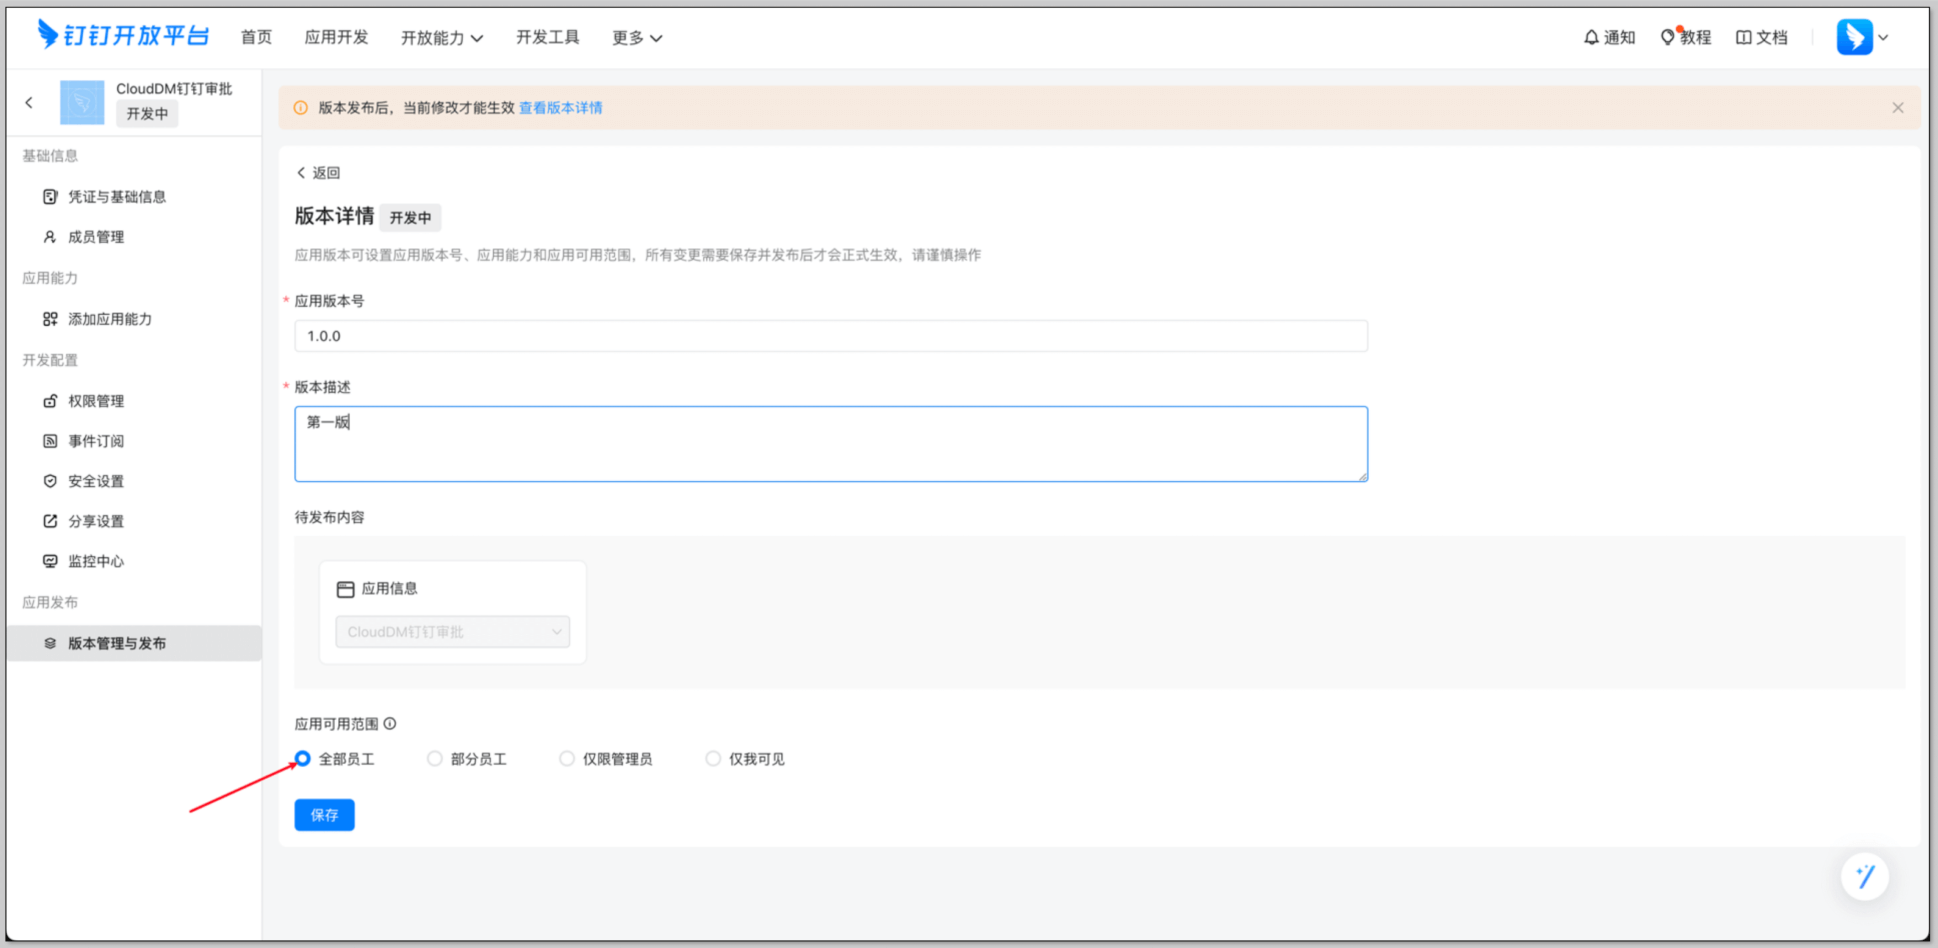This screenshot has width=1938, height=948.
Task: Open the 查看版本详情 link
Action: point(560,108)
